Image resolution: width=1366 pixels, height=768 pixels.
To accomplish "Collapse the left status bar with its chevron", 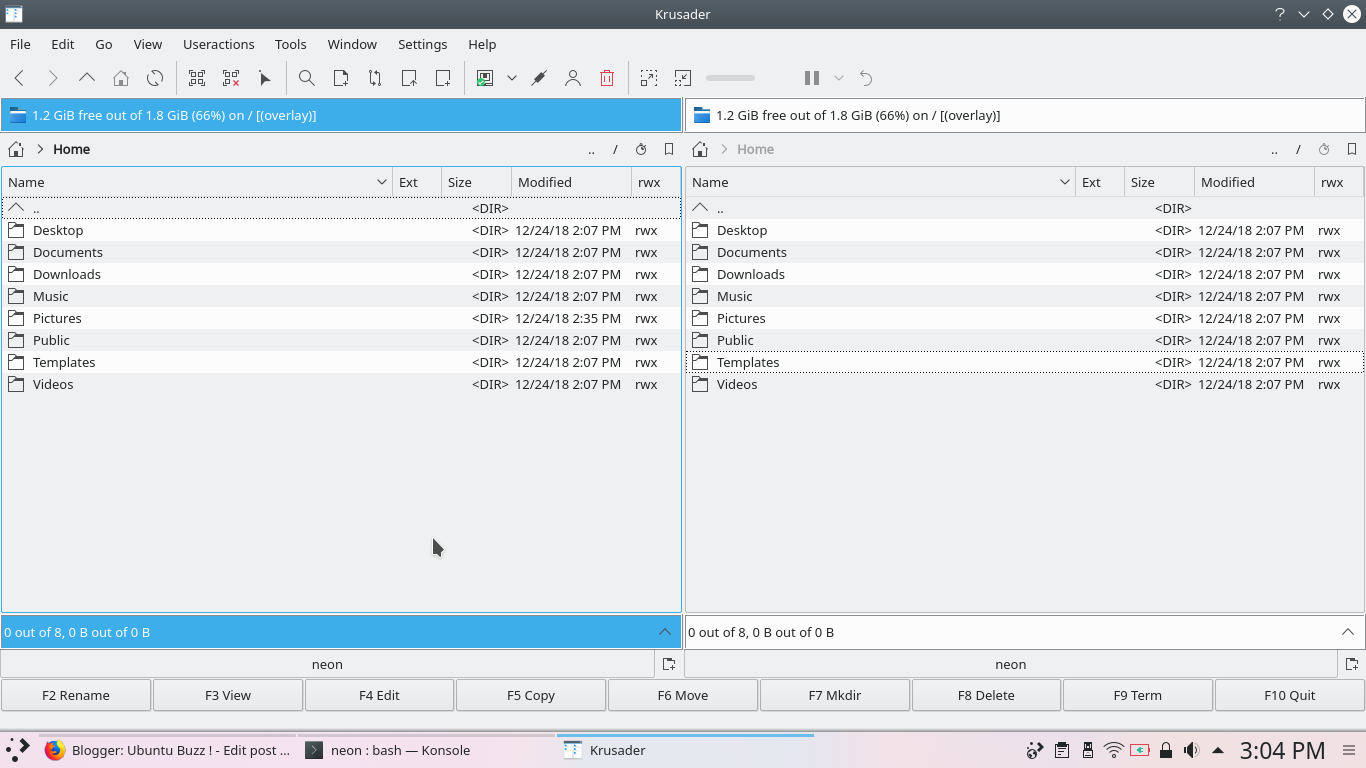I will [665, 631].
